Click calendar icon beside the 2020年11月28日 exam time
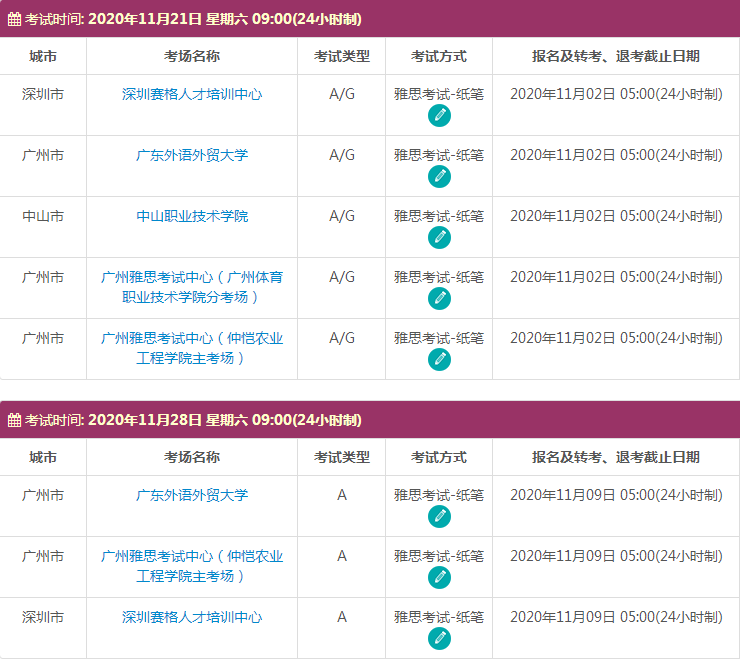Image resolution: width=740 pixels, height=659 pixels. [14, 420]
